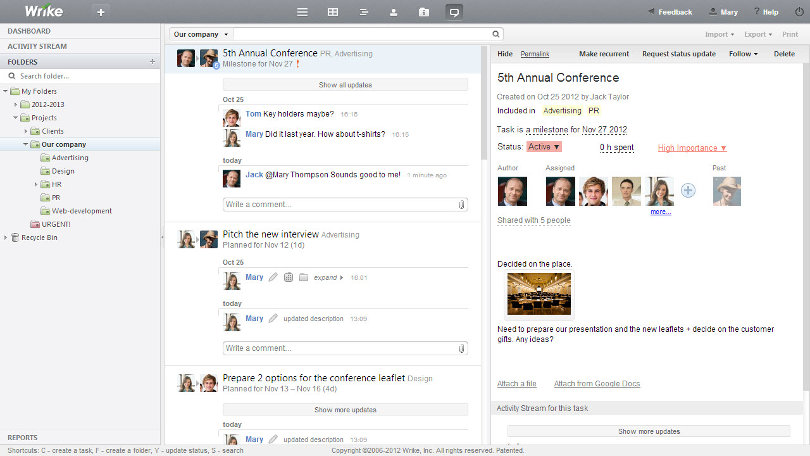The image size is (810, 456).
Task: Go to Dashboard
Action: coord(29,31)
